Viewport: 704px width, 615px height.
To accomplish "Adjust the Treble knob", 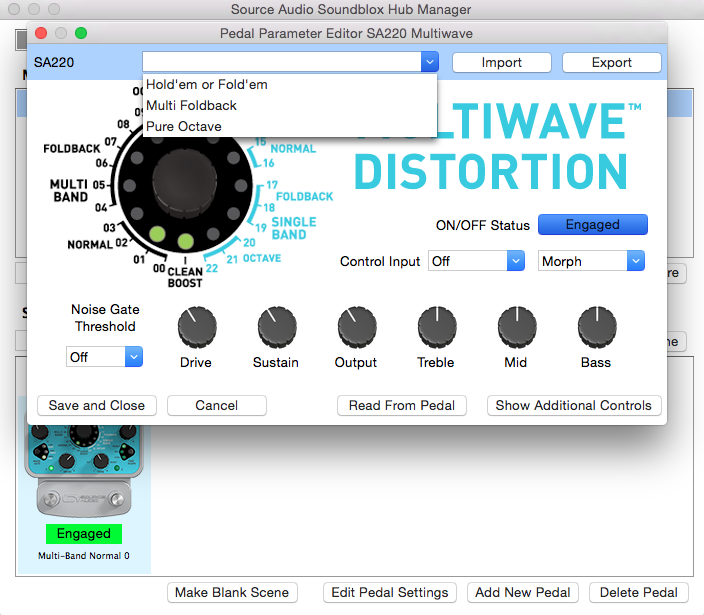I will (x=437, y=327).
